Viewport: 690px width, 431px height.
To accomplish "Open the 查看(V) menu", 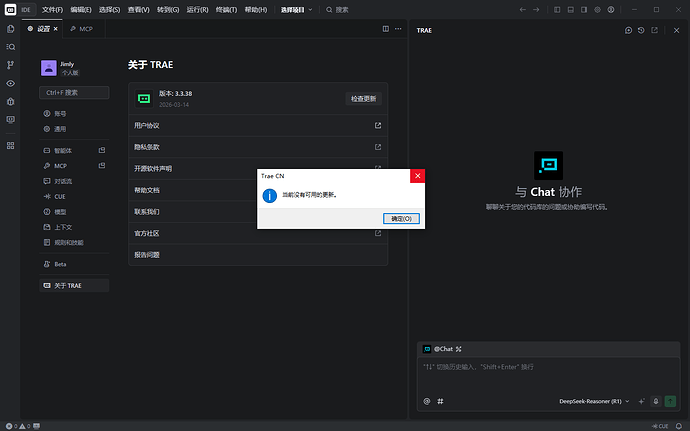I will [x=139, y=10].
